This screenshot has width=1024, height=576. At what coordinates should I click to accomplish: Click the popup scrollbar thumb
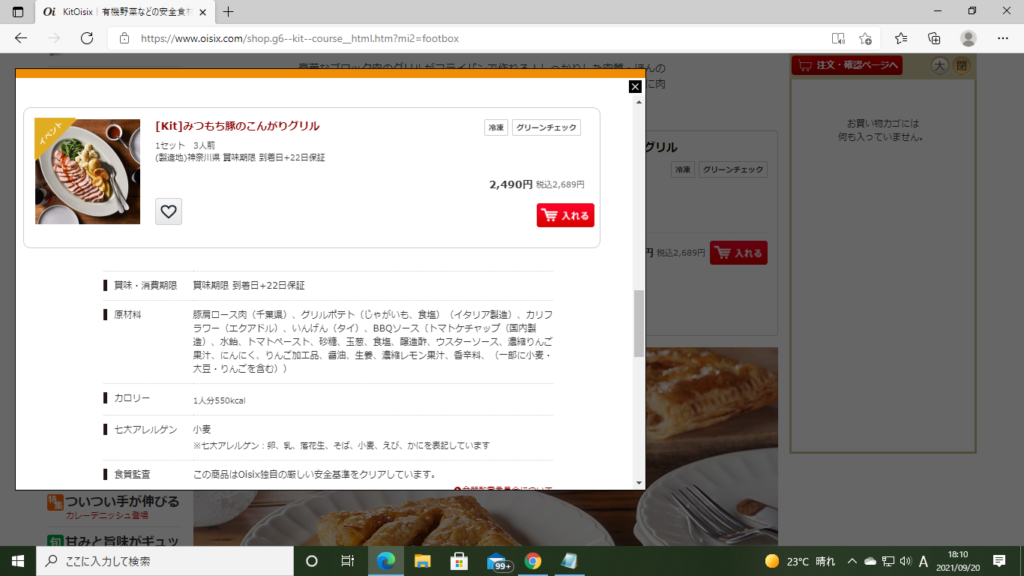tap(639, 323)
